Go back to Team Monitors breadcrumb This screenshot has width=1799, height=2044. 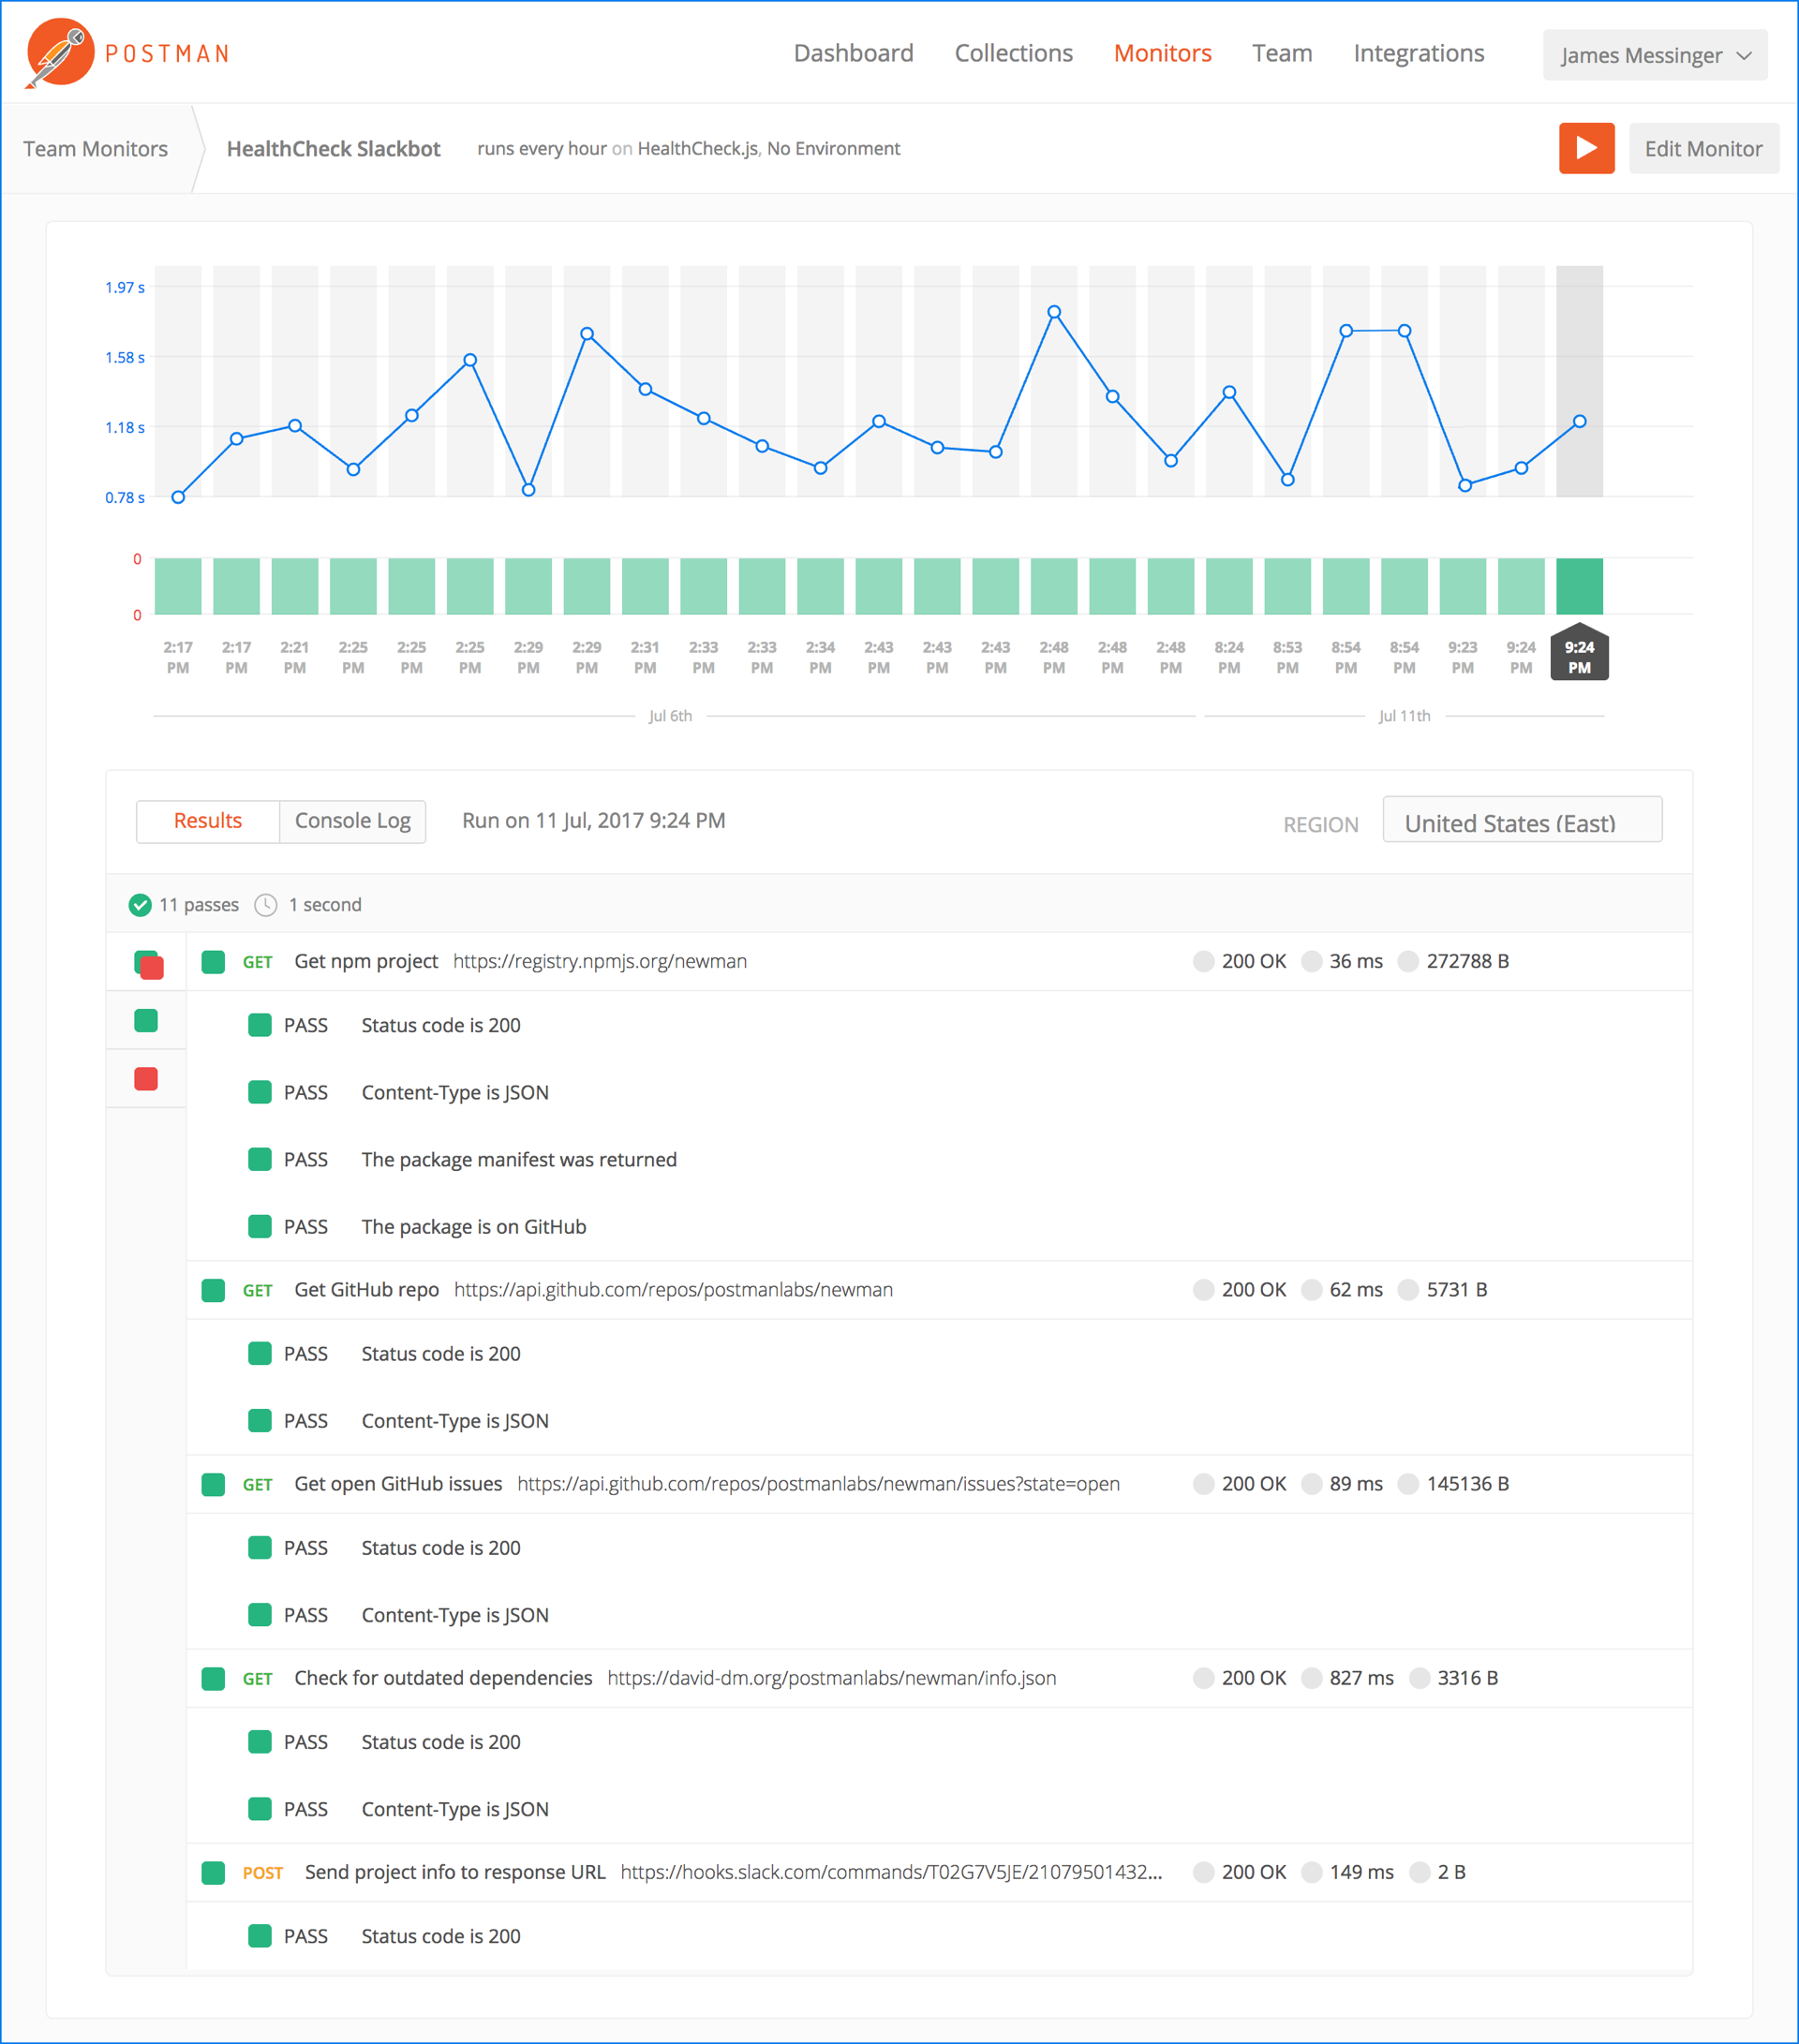pos(95,148)
